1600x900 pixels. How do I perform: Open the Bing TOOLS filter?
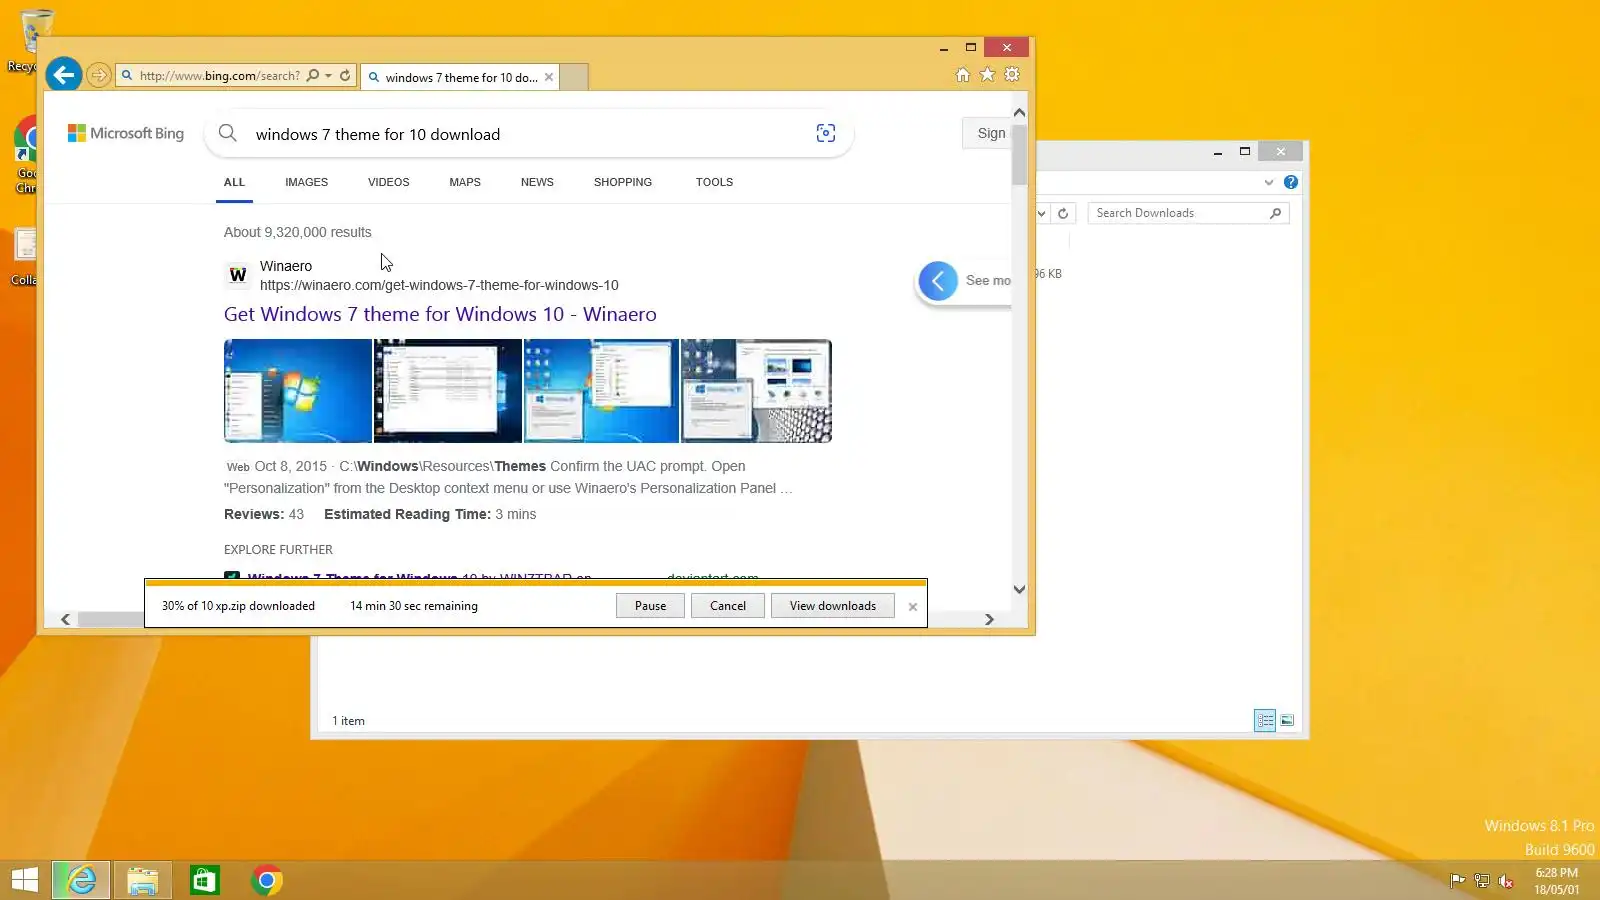pyautogui.click(x=714, y=182)
